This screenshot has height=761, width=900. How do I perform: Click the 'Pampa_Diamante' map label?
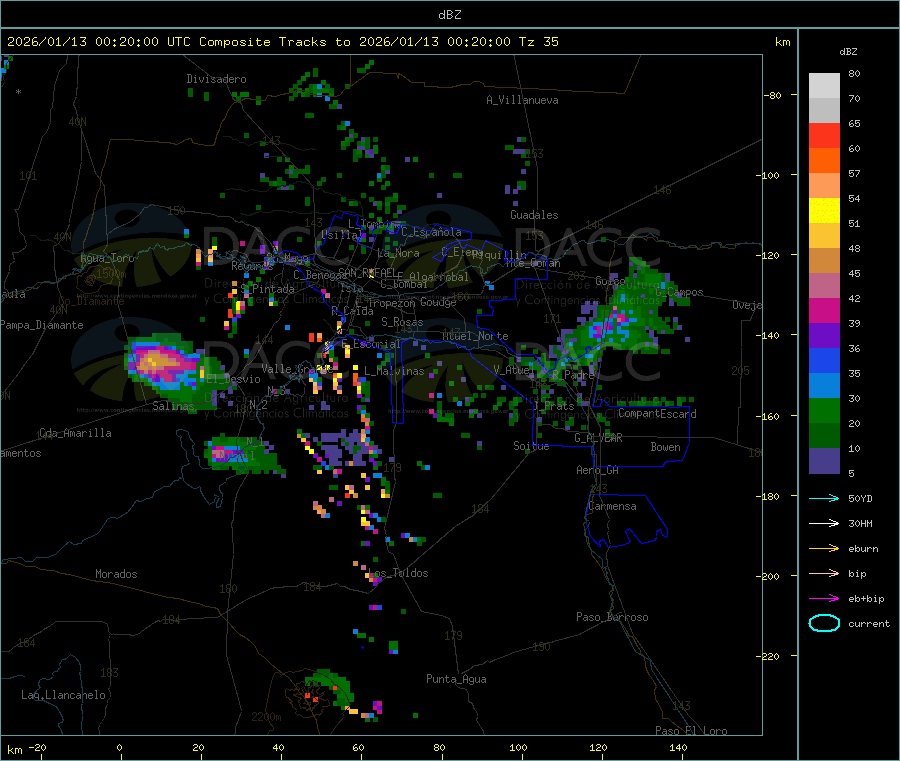point(42,325)
